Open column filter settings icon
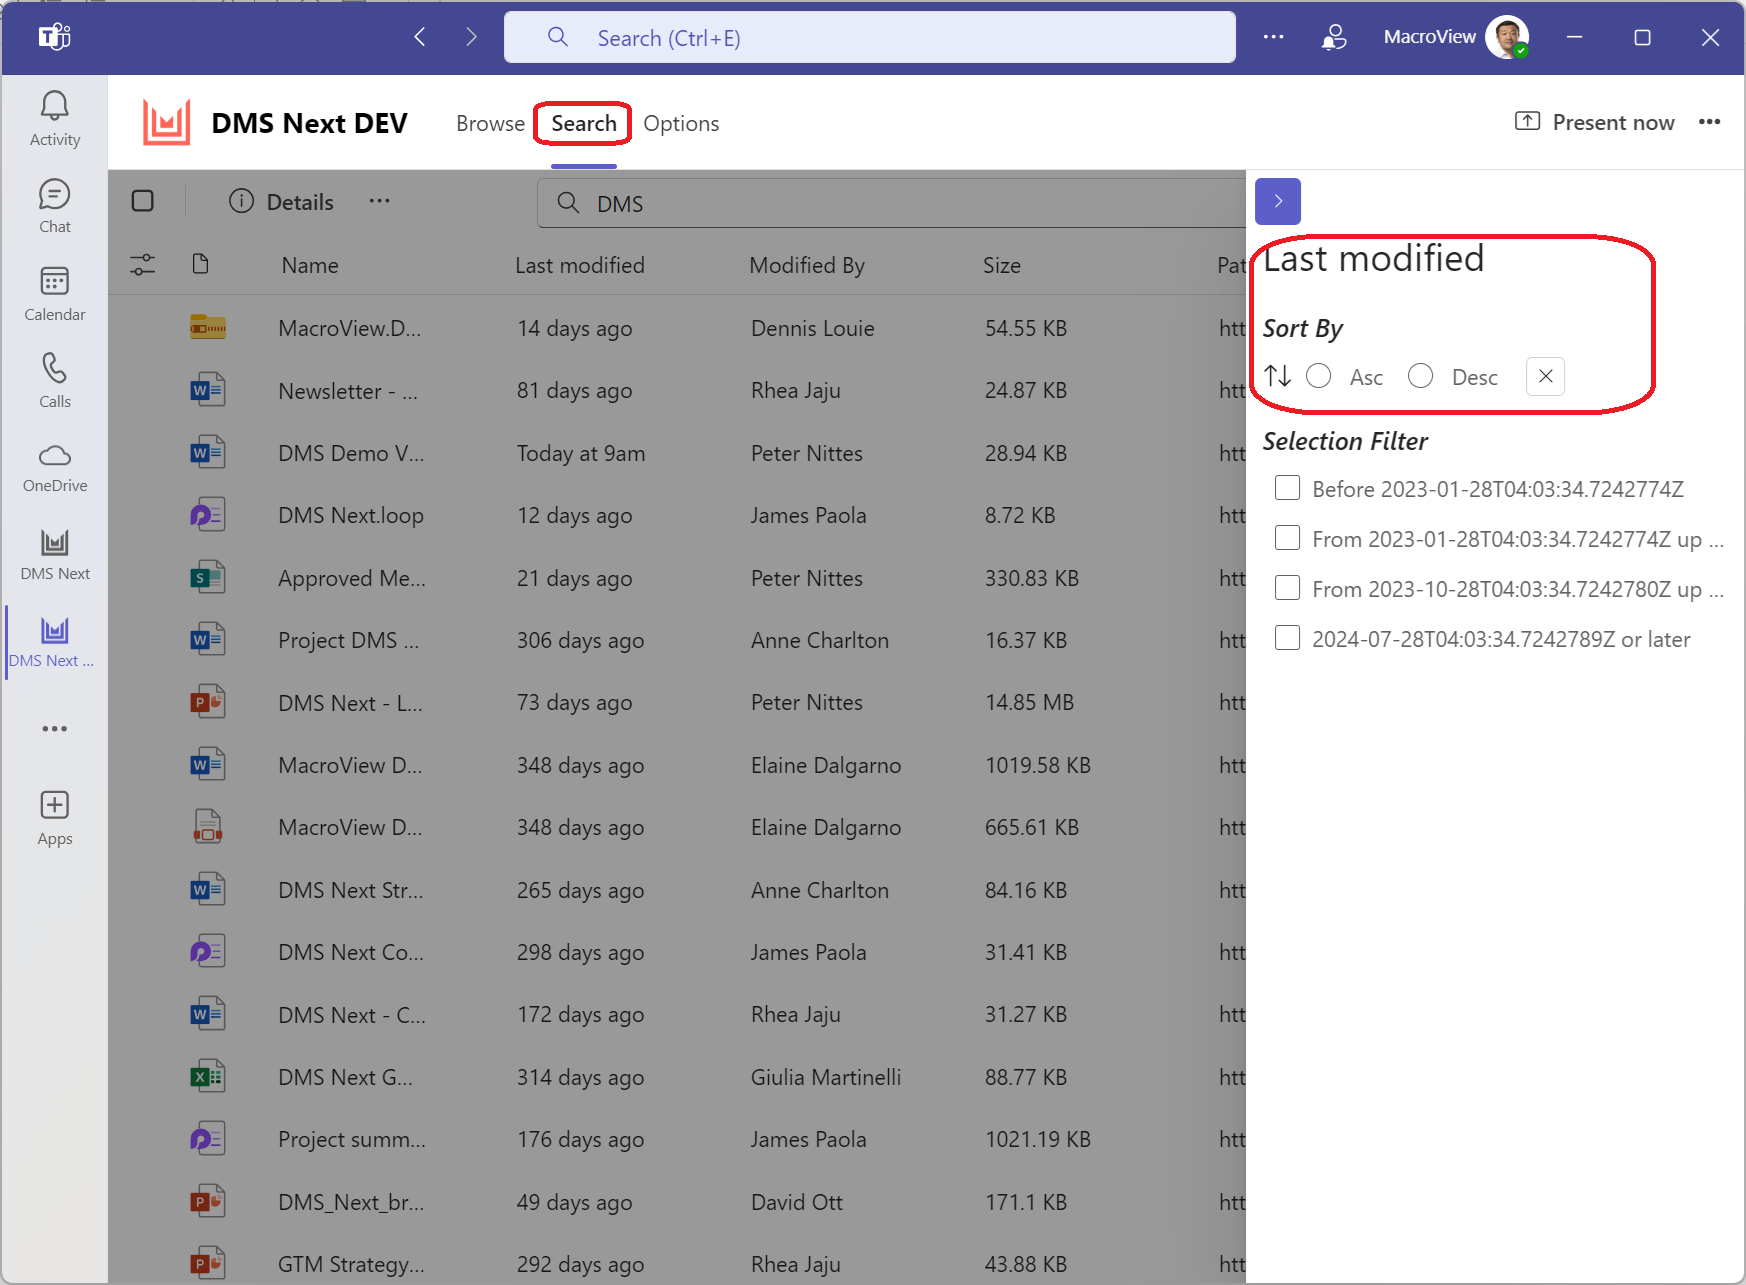 coord(143,264)
